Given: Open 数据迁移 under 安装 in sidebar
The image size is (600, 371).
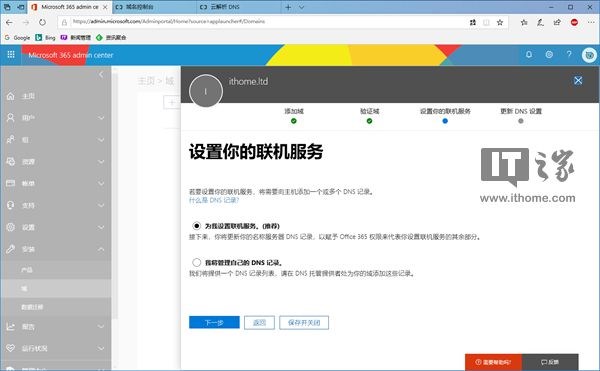Looking at the screenshot, I should coord(32,307).
